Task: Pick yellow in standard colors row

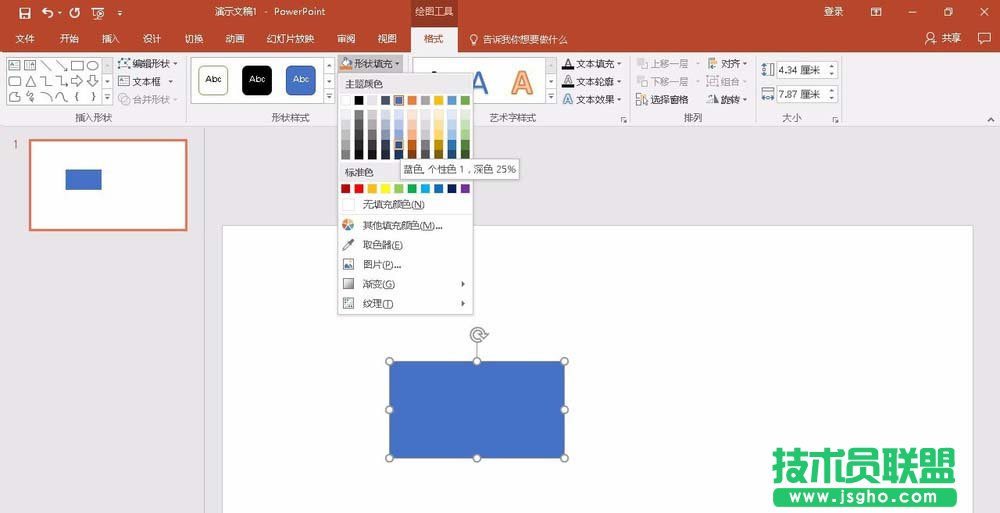Action: point(385,188)
